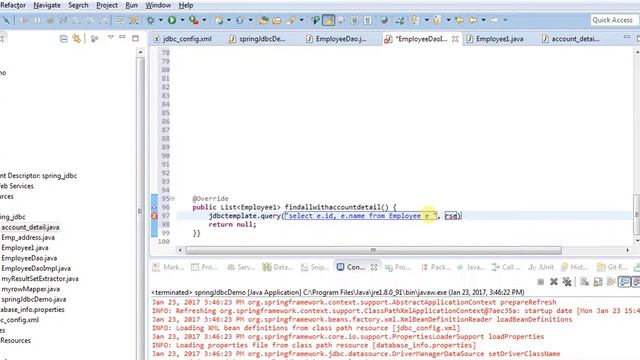The width and height of the screenshot is (640, 360).
Task: Open the Window menu
Action: tap(158, 5)
